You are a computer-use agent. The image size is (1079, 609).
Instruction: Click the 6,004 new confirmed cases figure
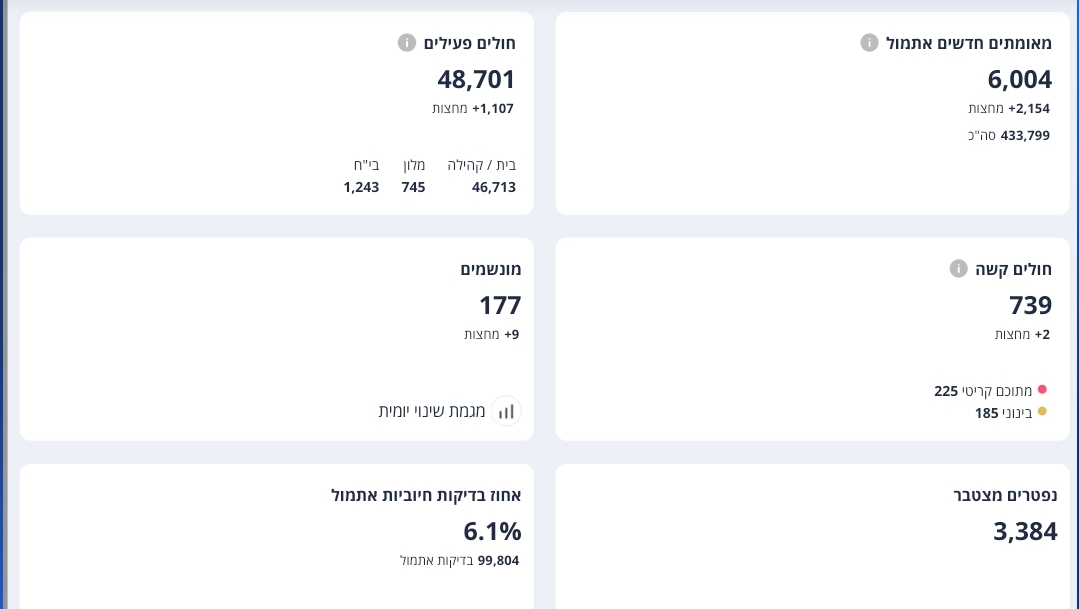click(1019, 80)
